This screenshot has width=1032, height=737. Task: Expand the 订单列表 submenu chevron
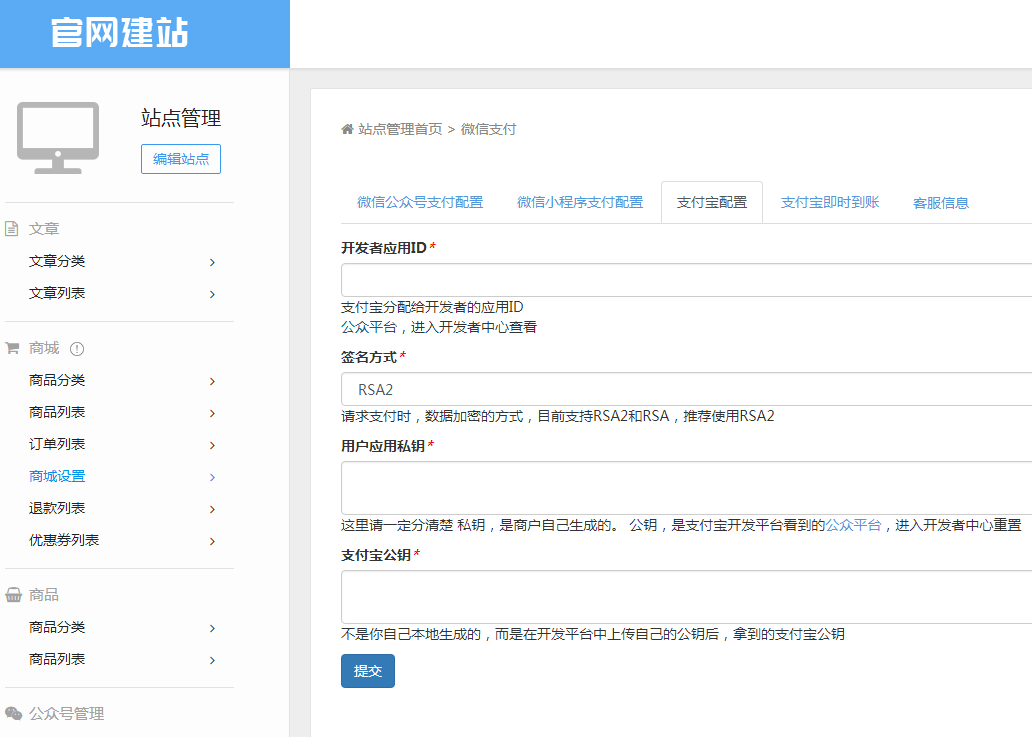[x=211, y=445]
